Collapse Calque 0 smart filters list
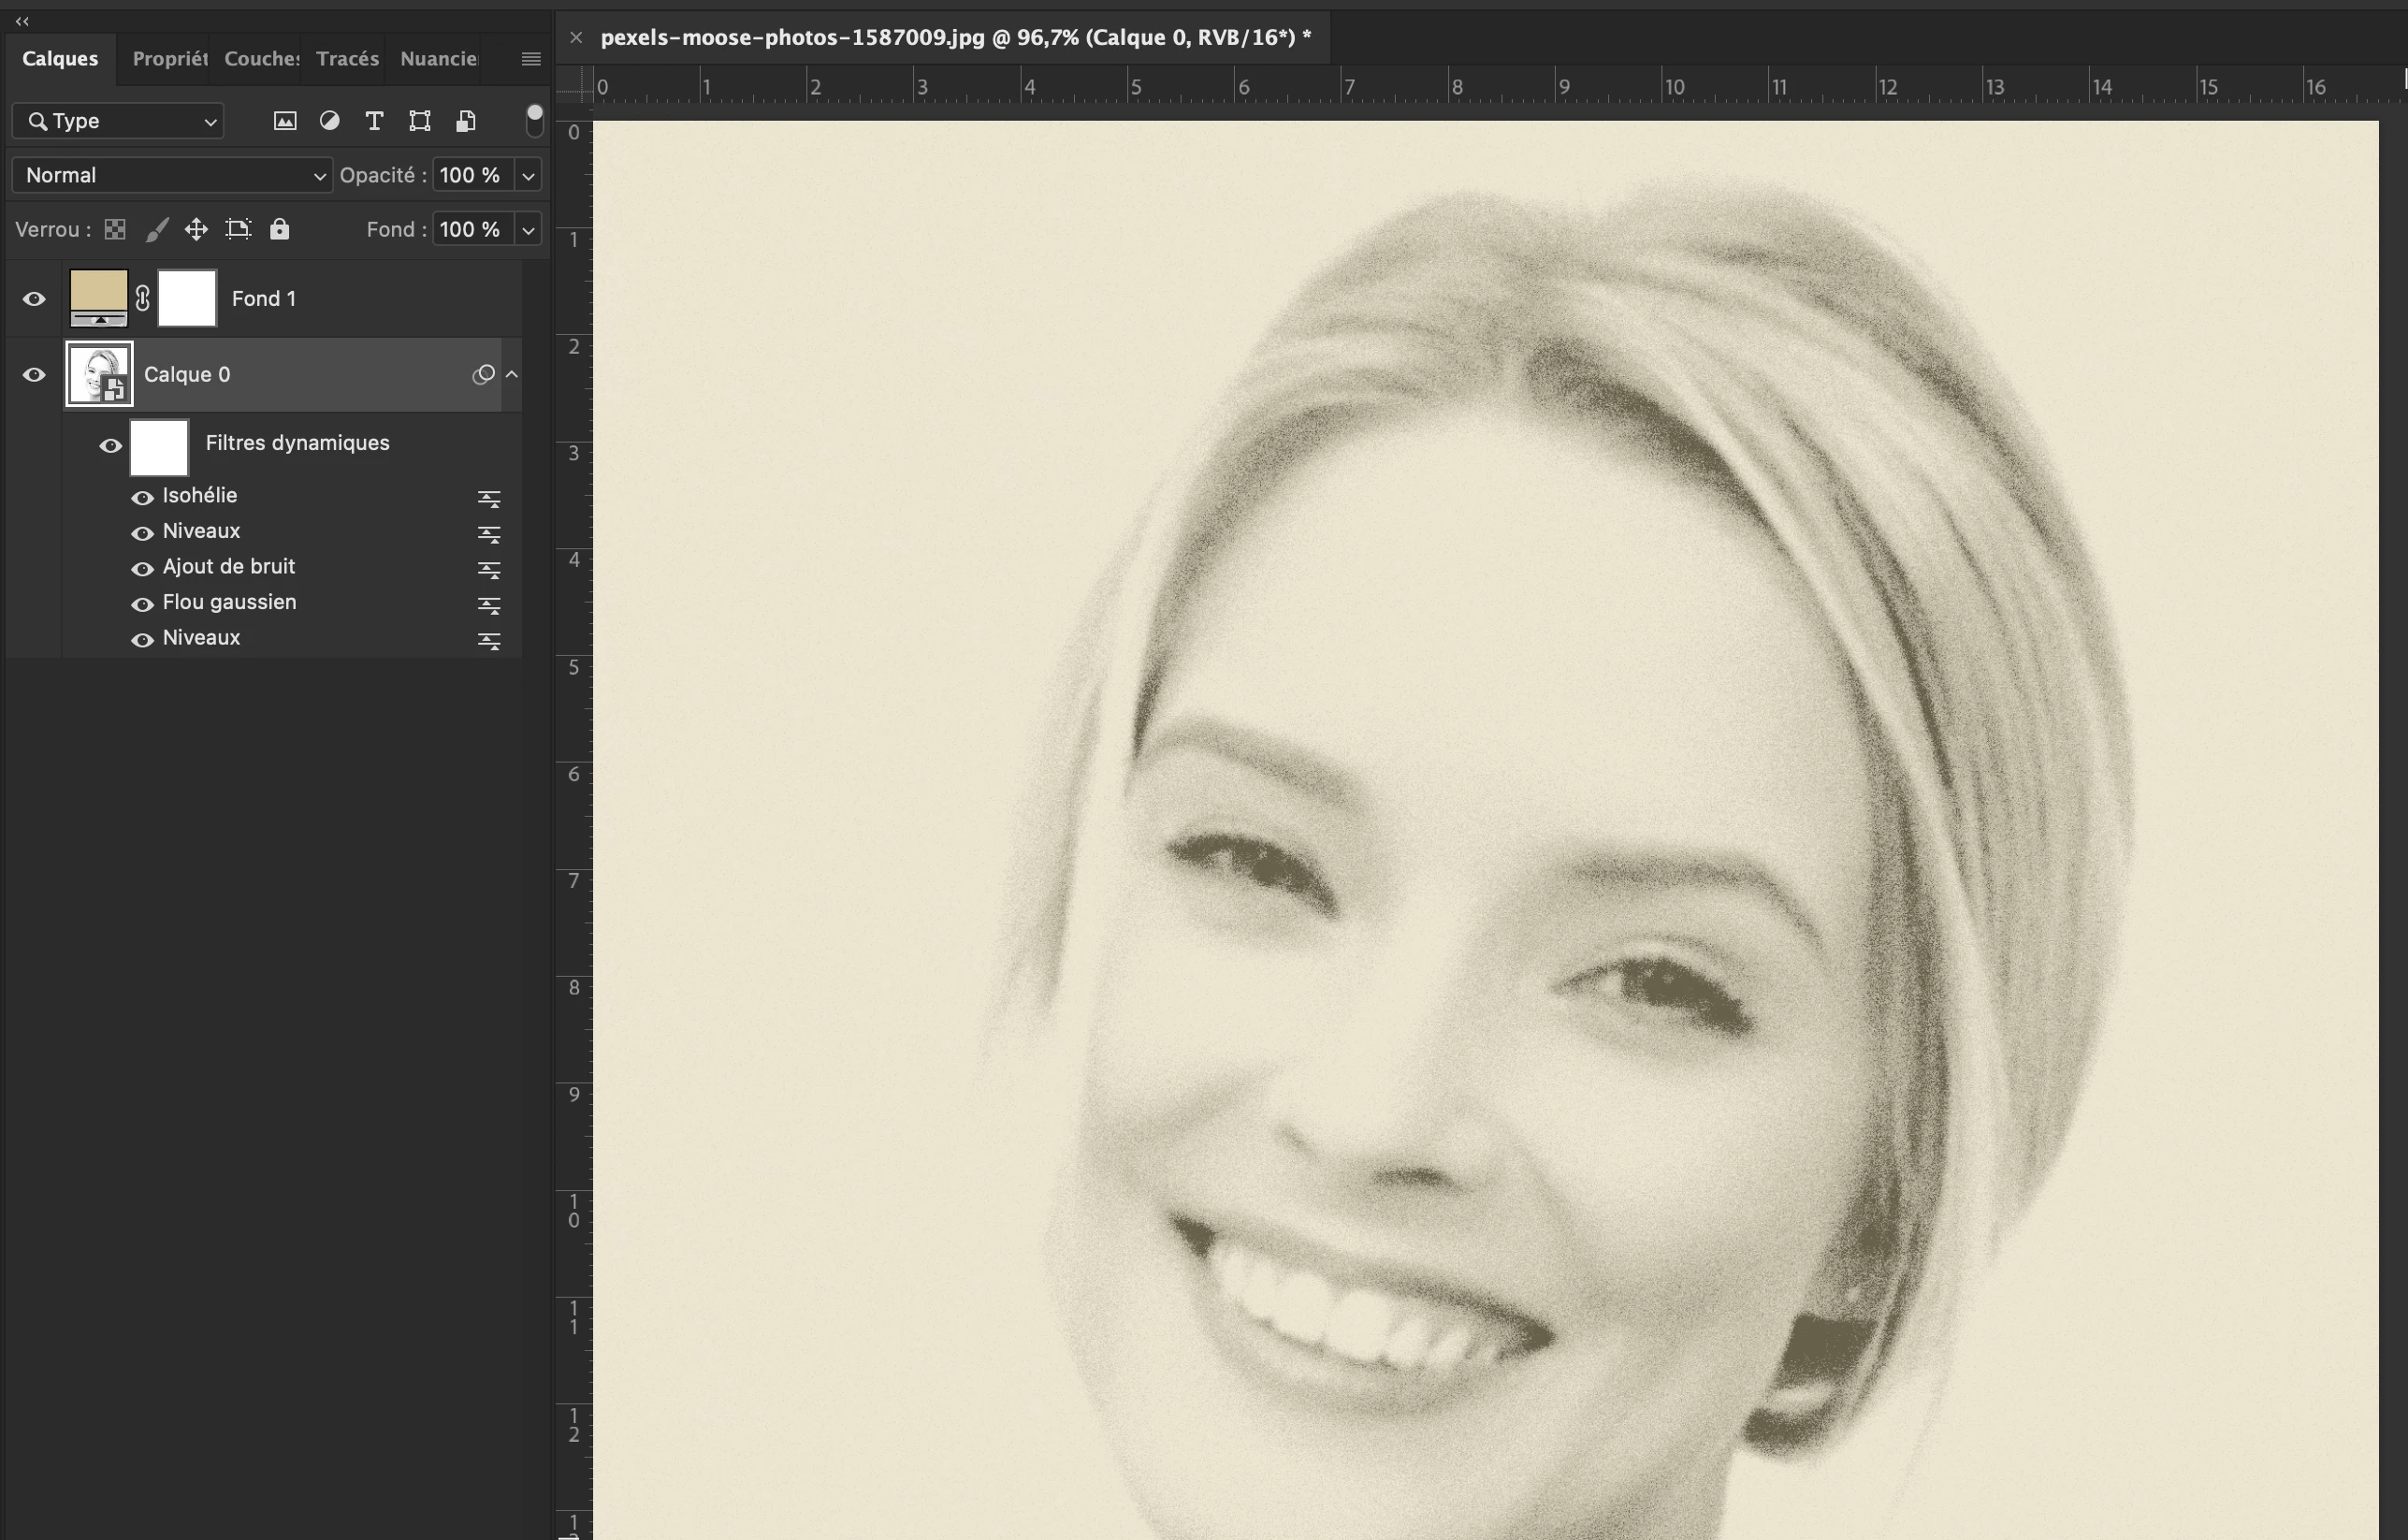 (511, 374)
